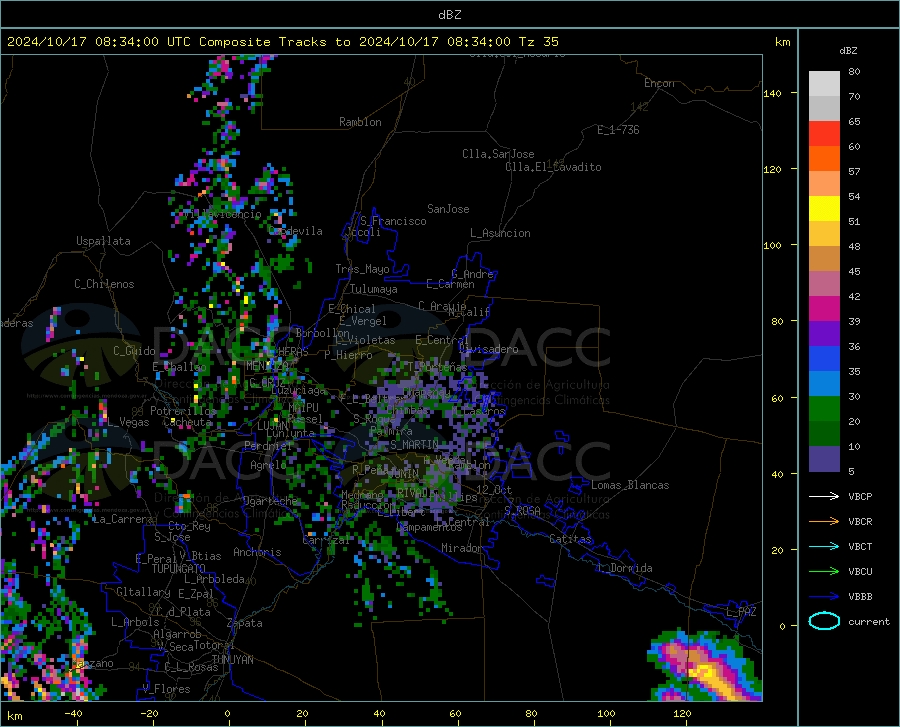Select the green 30–20 dBZ swatch

click(824, 409)
